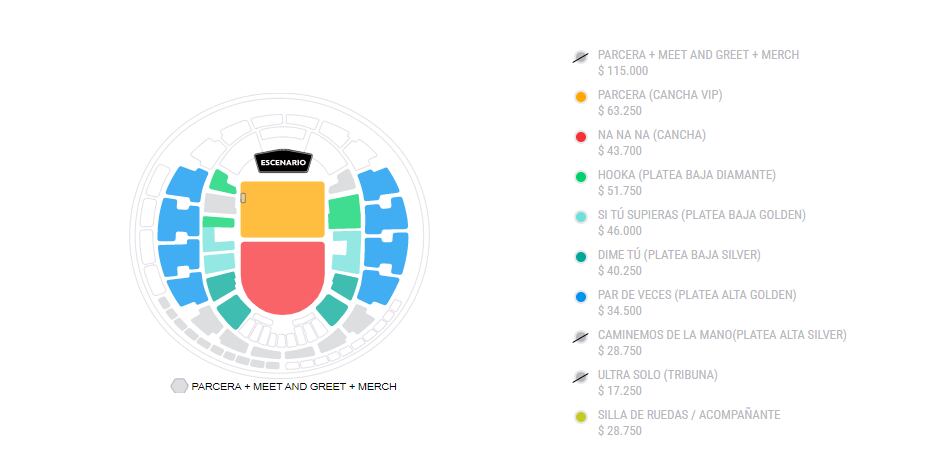
Task: Choose the HOOKA (PLATEA BAJA DIAMANTE) legend label
Action: pos(686,175)
